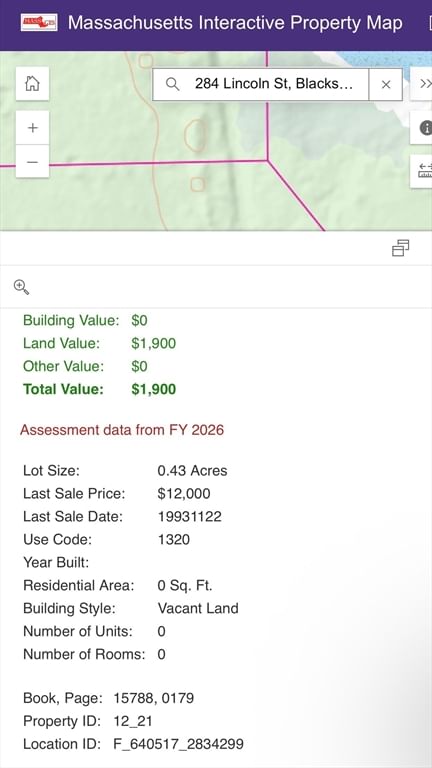This screenshot has height=768, width=432.
Task: Click the zoom-to-feature magnifier icon
Action: coord(22,287)
